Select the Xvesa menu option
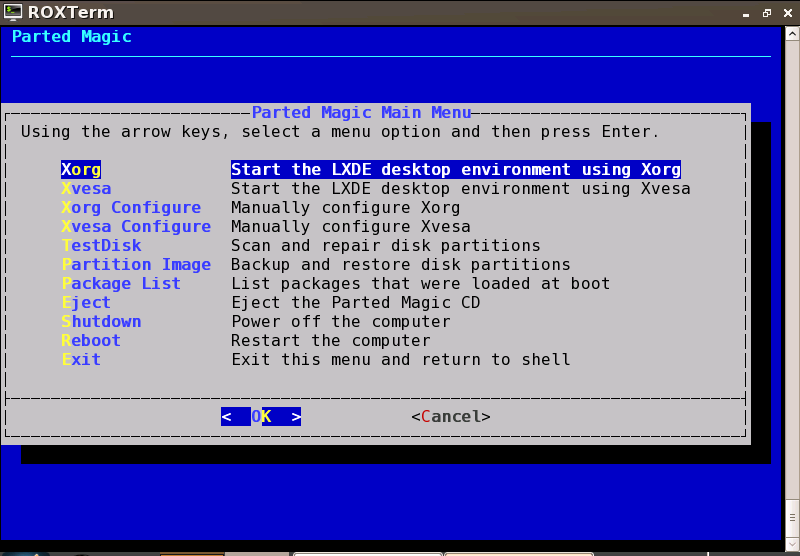Viewport: 800px width, 556px height. coord(86,189)
